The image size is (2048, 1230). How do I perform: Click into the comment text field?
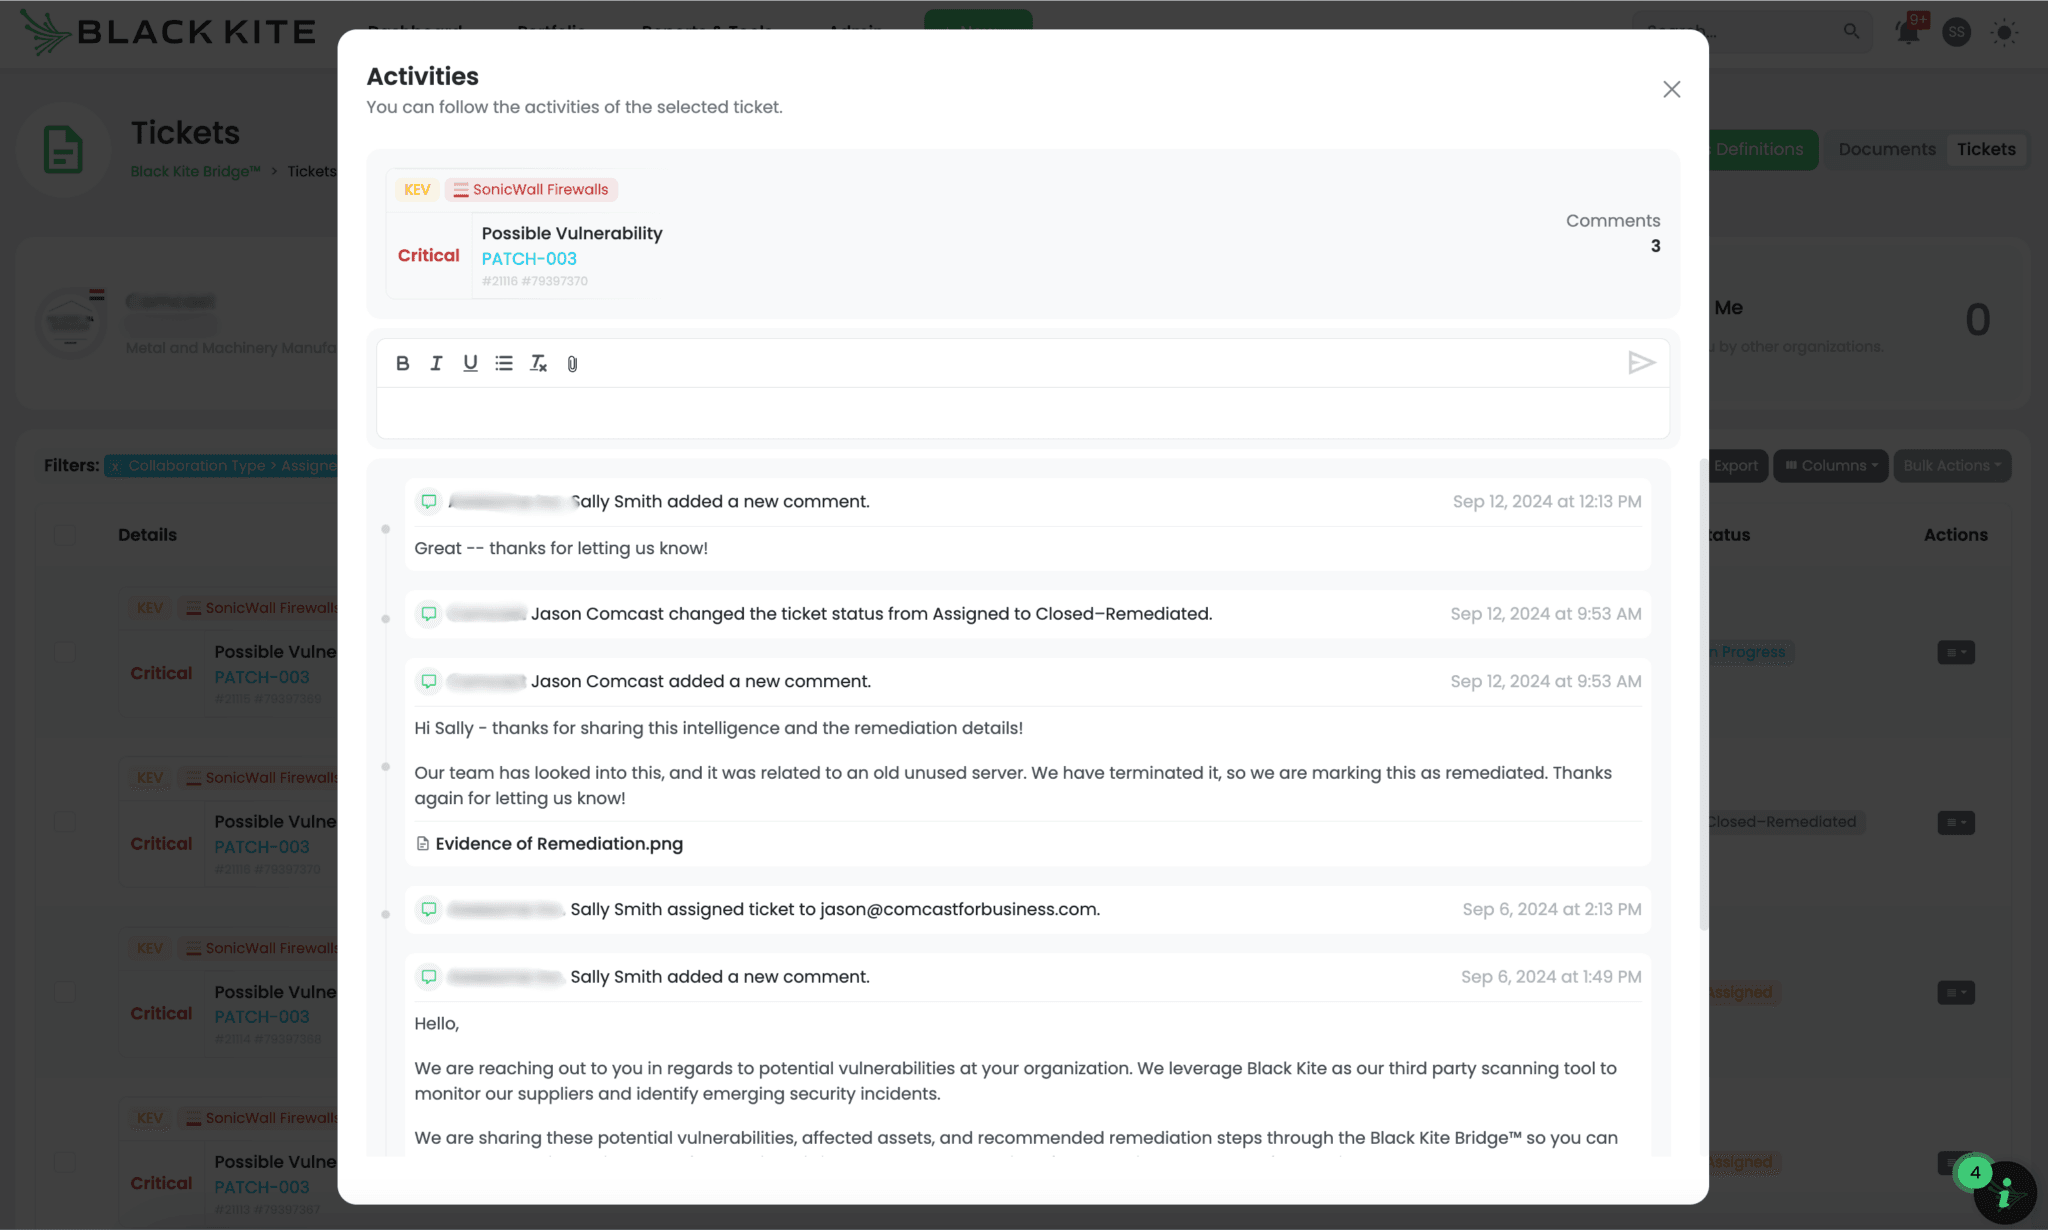point(1022,412)
